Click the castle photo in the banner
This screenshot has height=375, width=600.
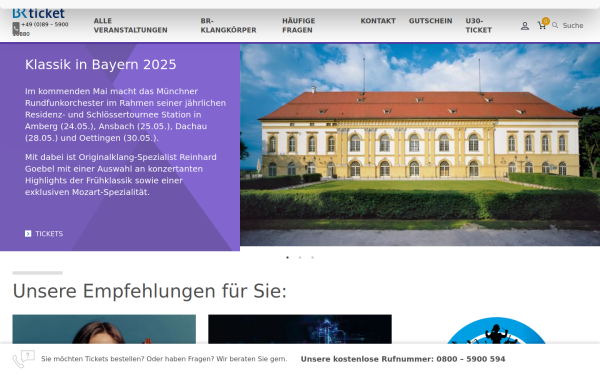coord(420,145)
